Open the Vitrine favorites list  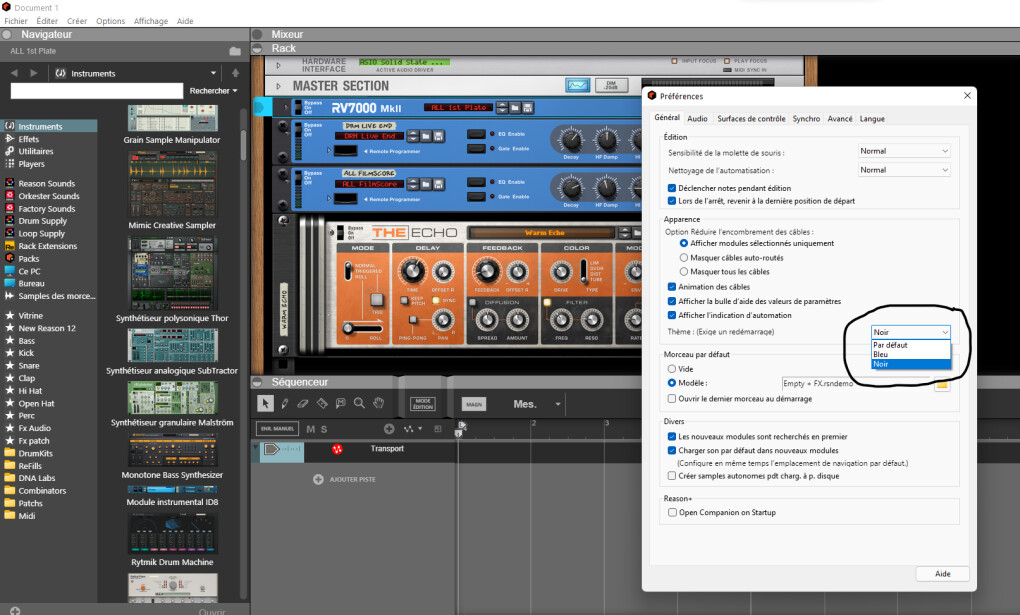click(x=31, y=316)
